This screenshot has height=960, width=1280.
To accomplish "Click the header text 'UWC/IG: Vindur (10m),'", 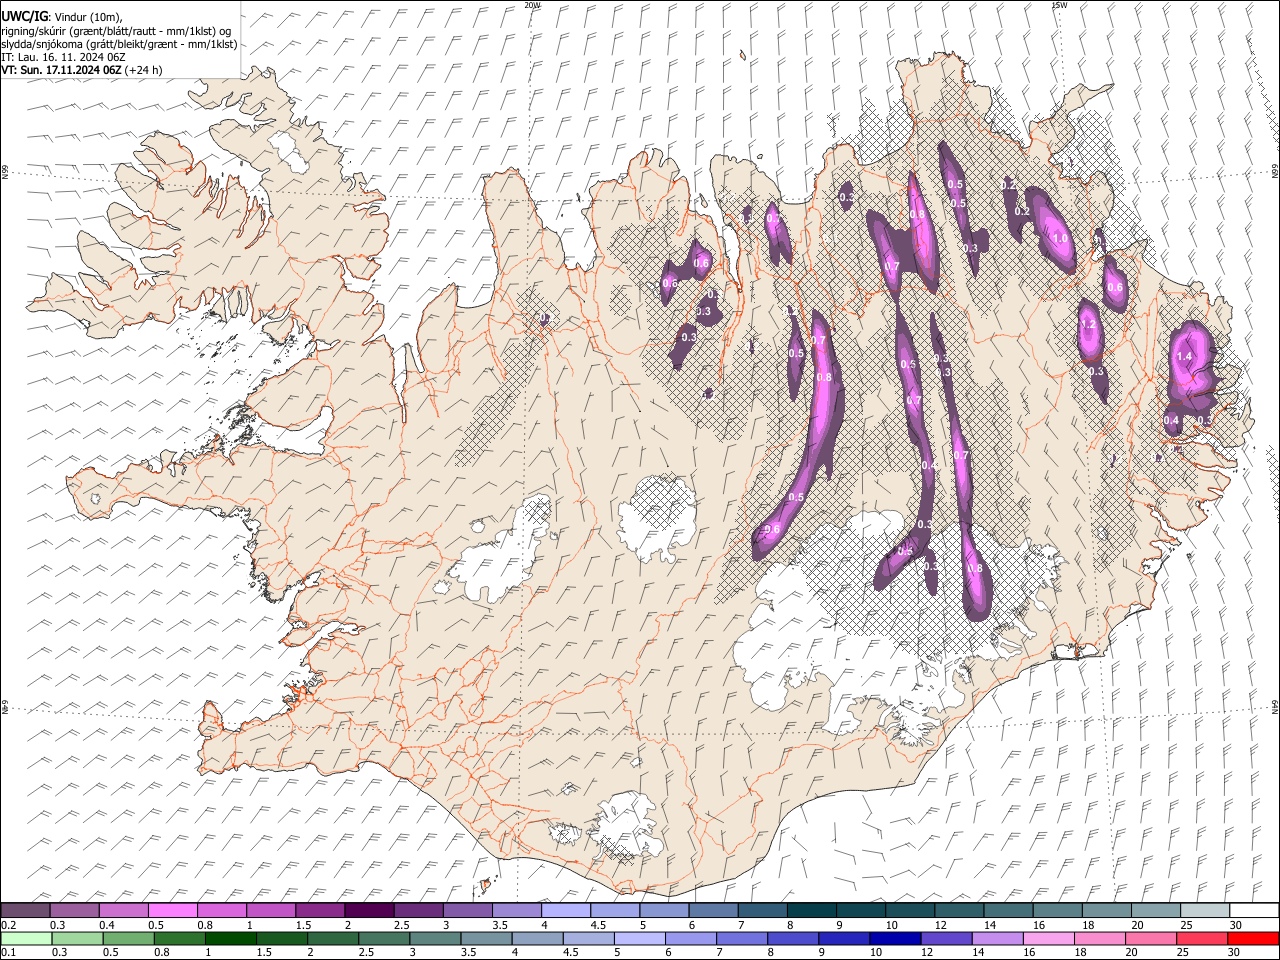I will click(62, 17).
